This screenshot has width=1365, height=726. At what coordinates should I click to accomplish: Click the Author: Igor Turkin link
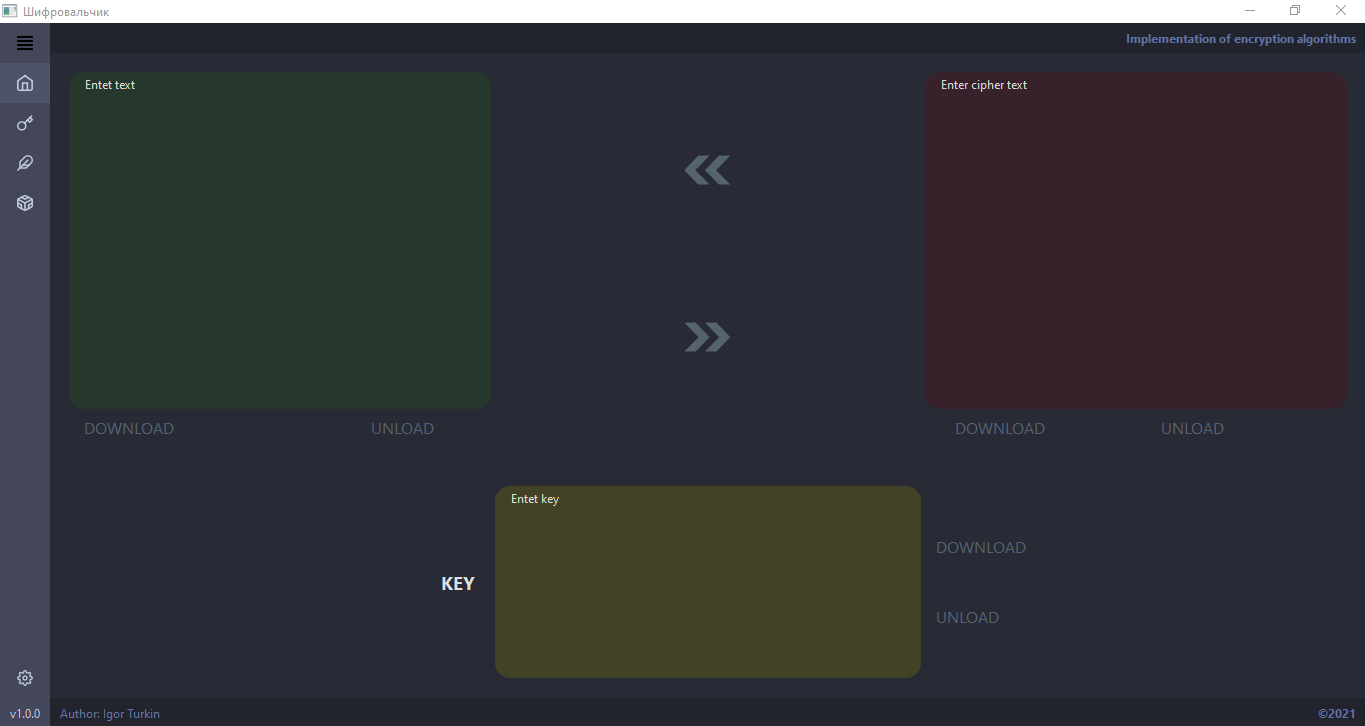coord(110,713)
